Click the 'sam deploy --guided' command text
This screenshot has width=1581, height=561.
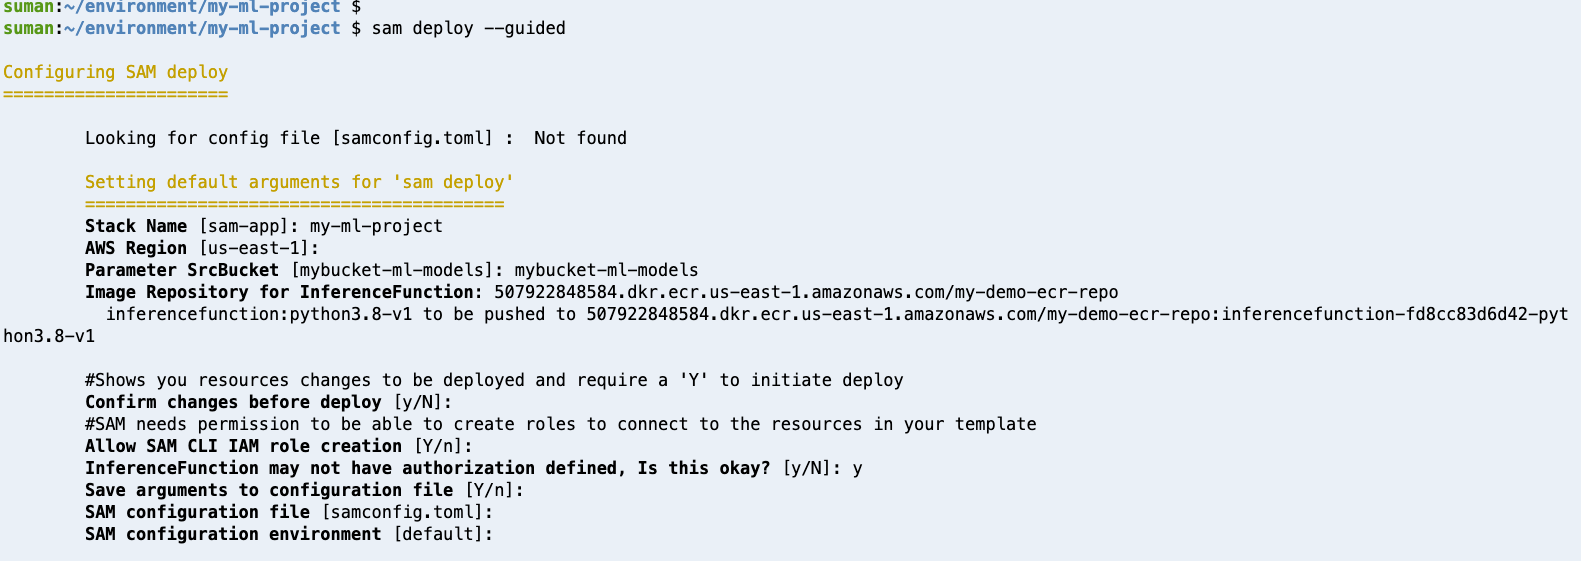468,28
